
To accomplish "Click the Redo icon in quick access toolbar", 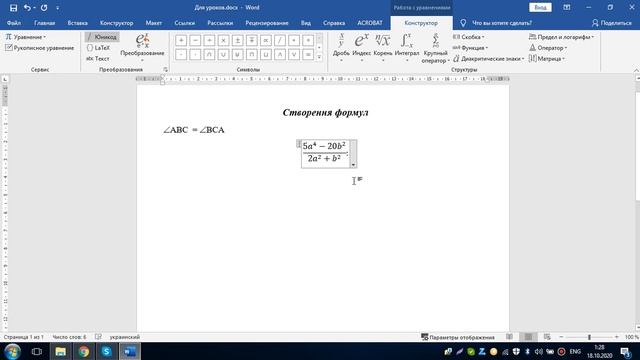I will click(44, 8).
